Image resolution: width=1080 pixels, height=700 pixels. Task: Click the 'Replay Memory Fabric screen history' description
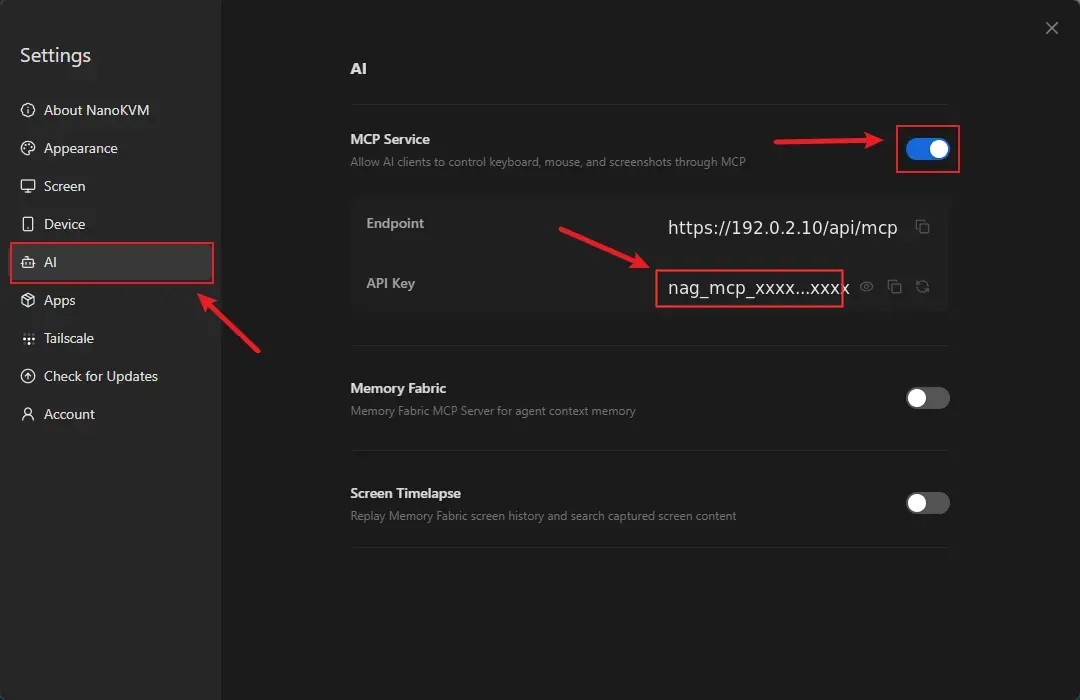click(543, 516)
